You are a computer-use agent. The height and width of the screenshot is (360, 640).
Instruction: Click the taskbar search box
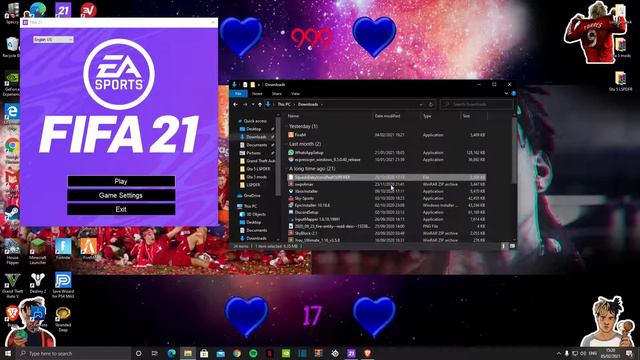coord(74,353)
